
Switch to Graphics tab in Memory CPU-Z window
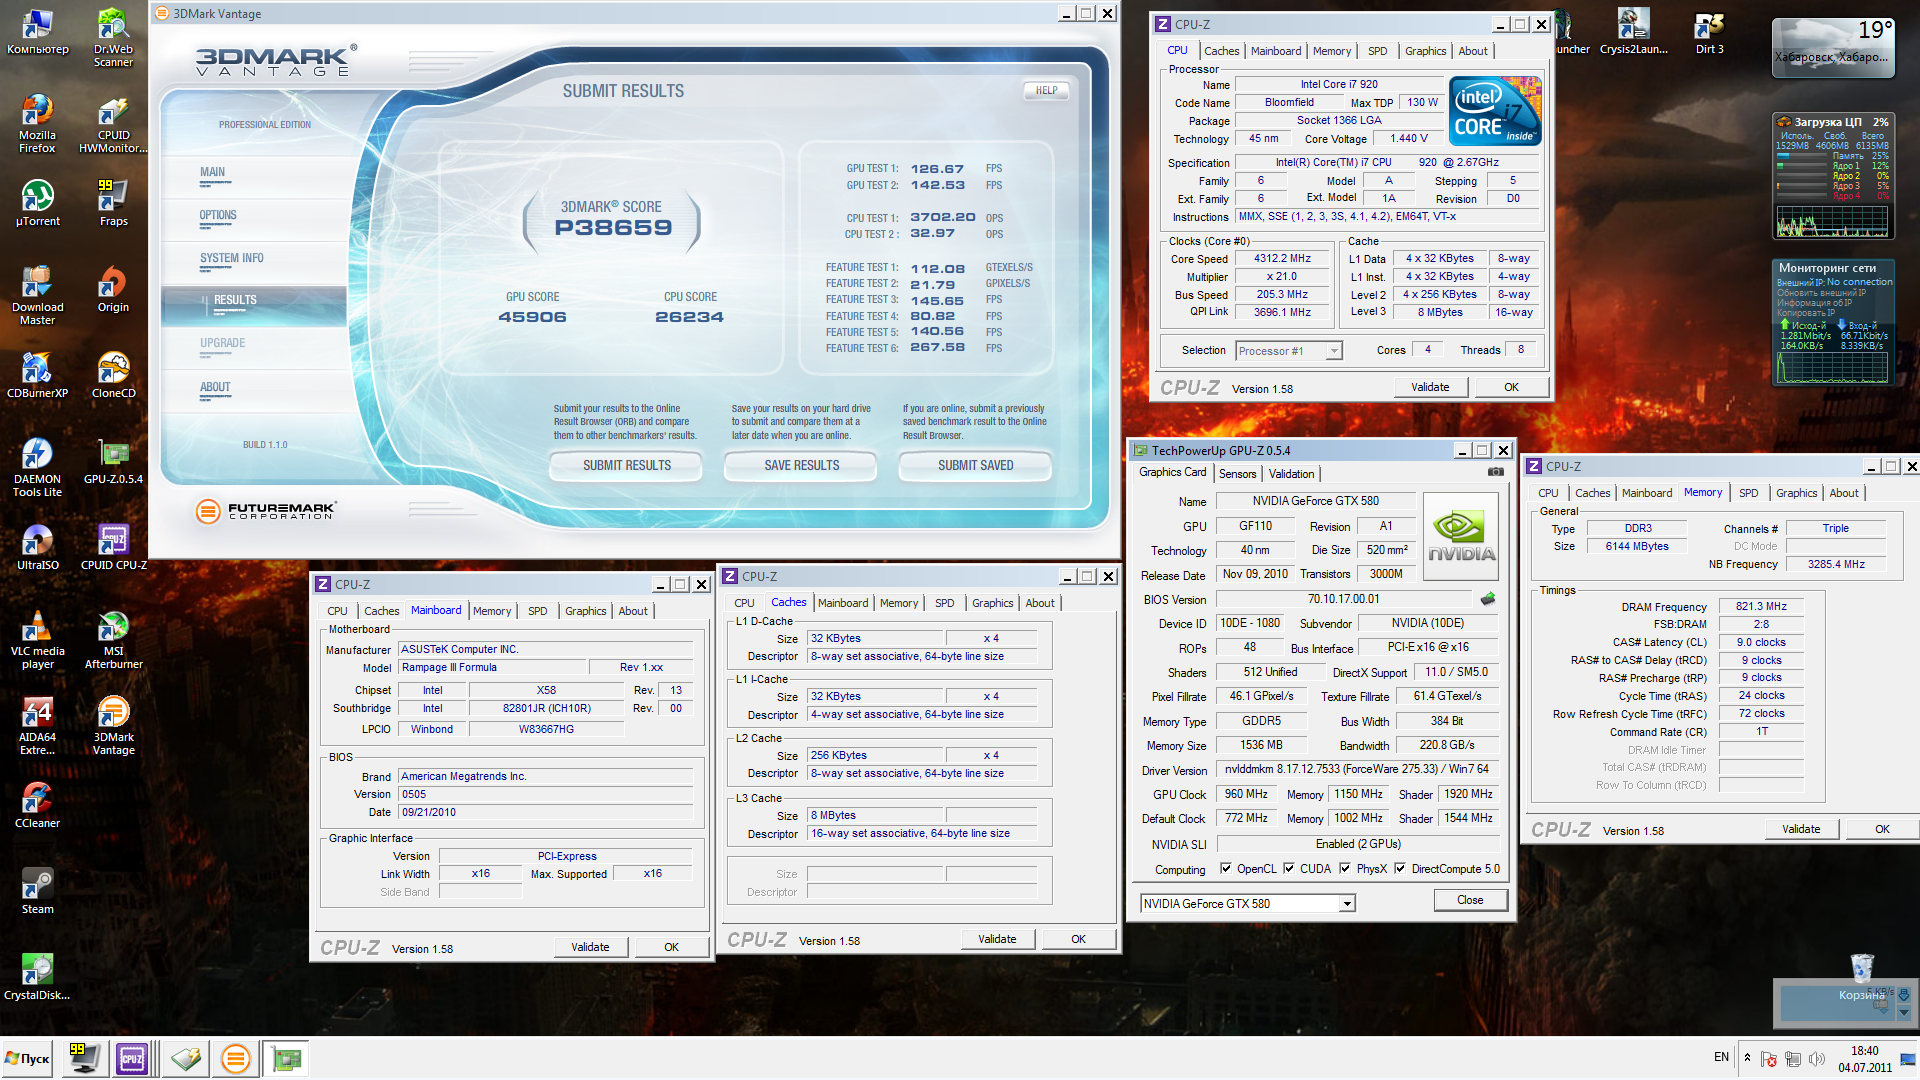(x=1796, y=493)
